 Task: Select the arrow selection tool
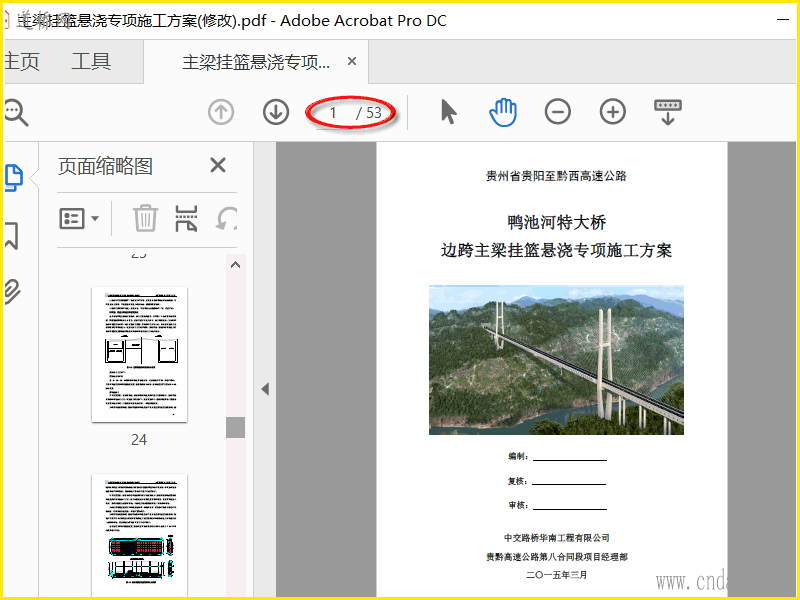tap(448, 112)
